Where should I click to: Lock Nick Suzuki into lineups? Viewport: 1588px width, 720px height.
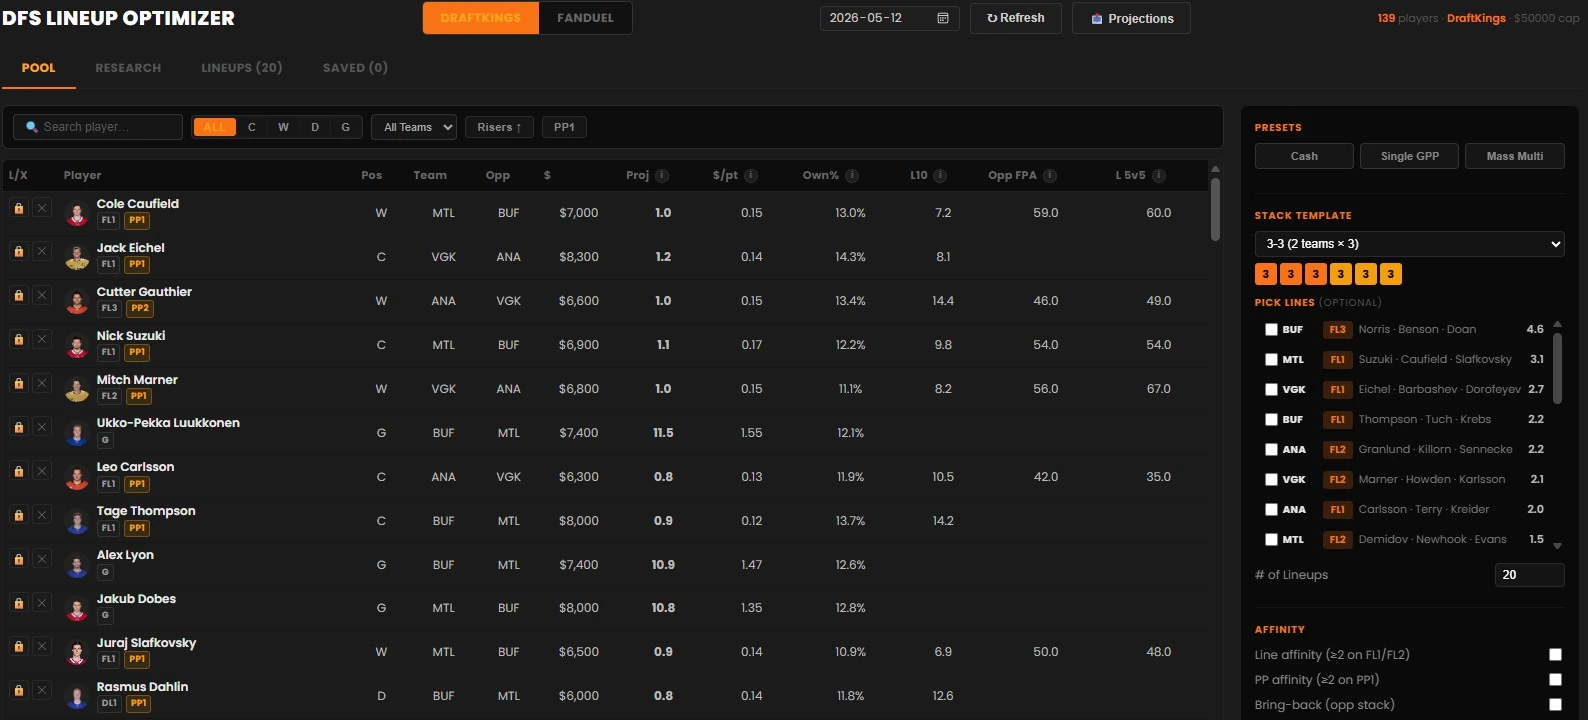click(18, 340)
